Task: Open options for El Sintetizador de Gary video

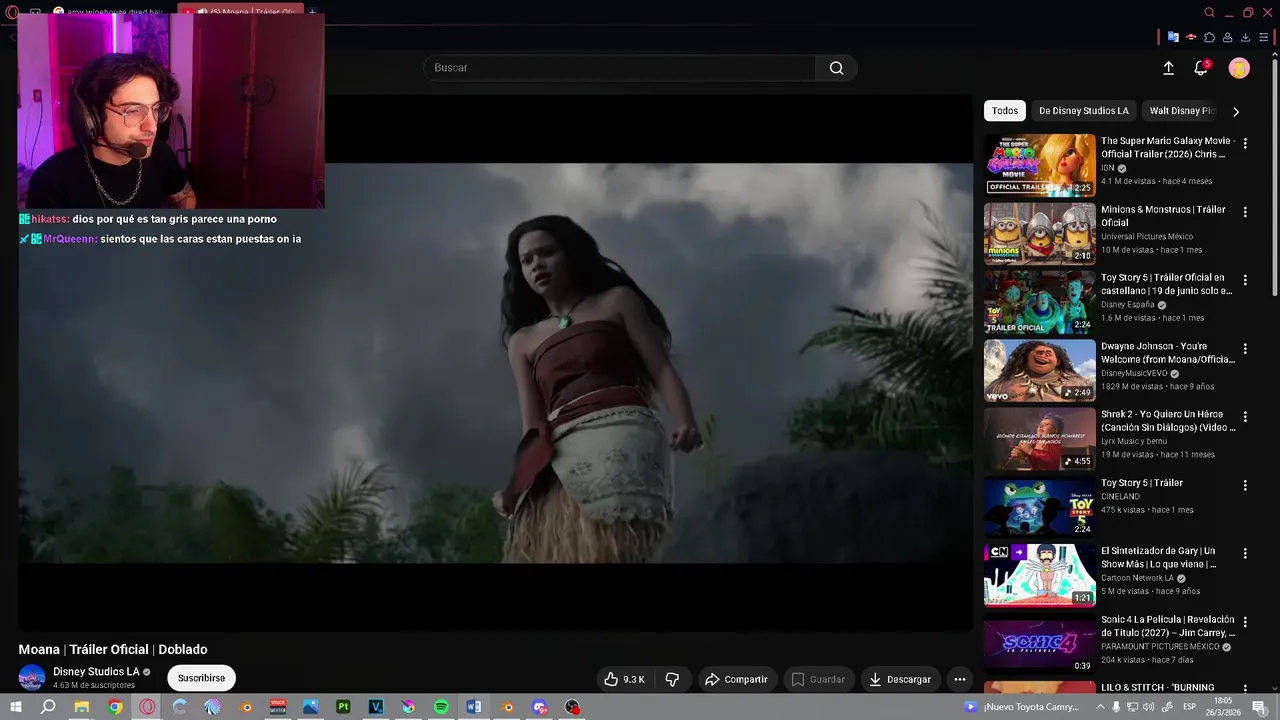Action: point(1245,553)
